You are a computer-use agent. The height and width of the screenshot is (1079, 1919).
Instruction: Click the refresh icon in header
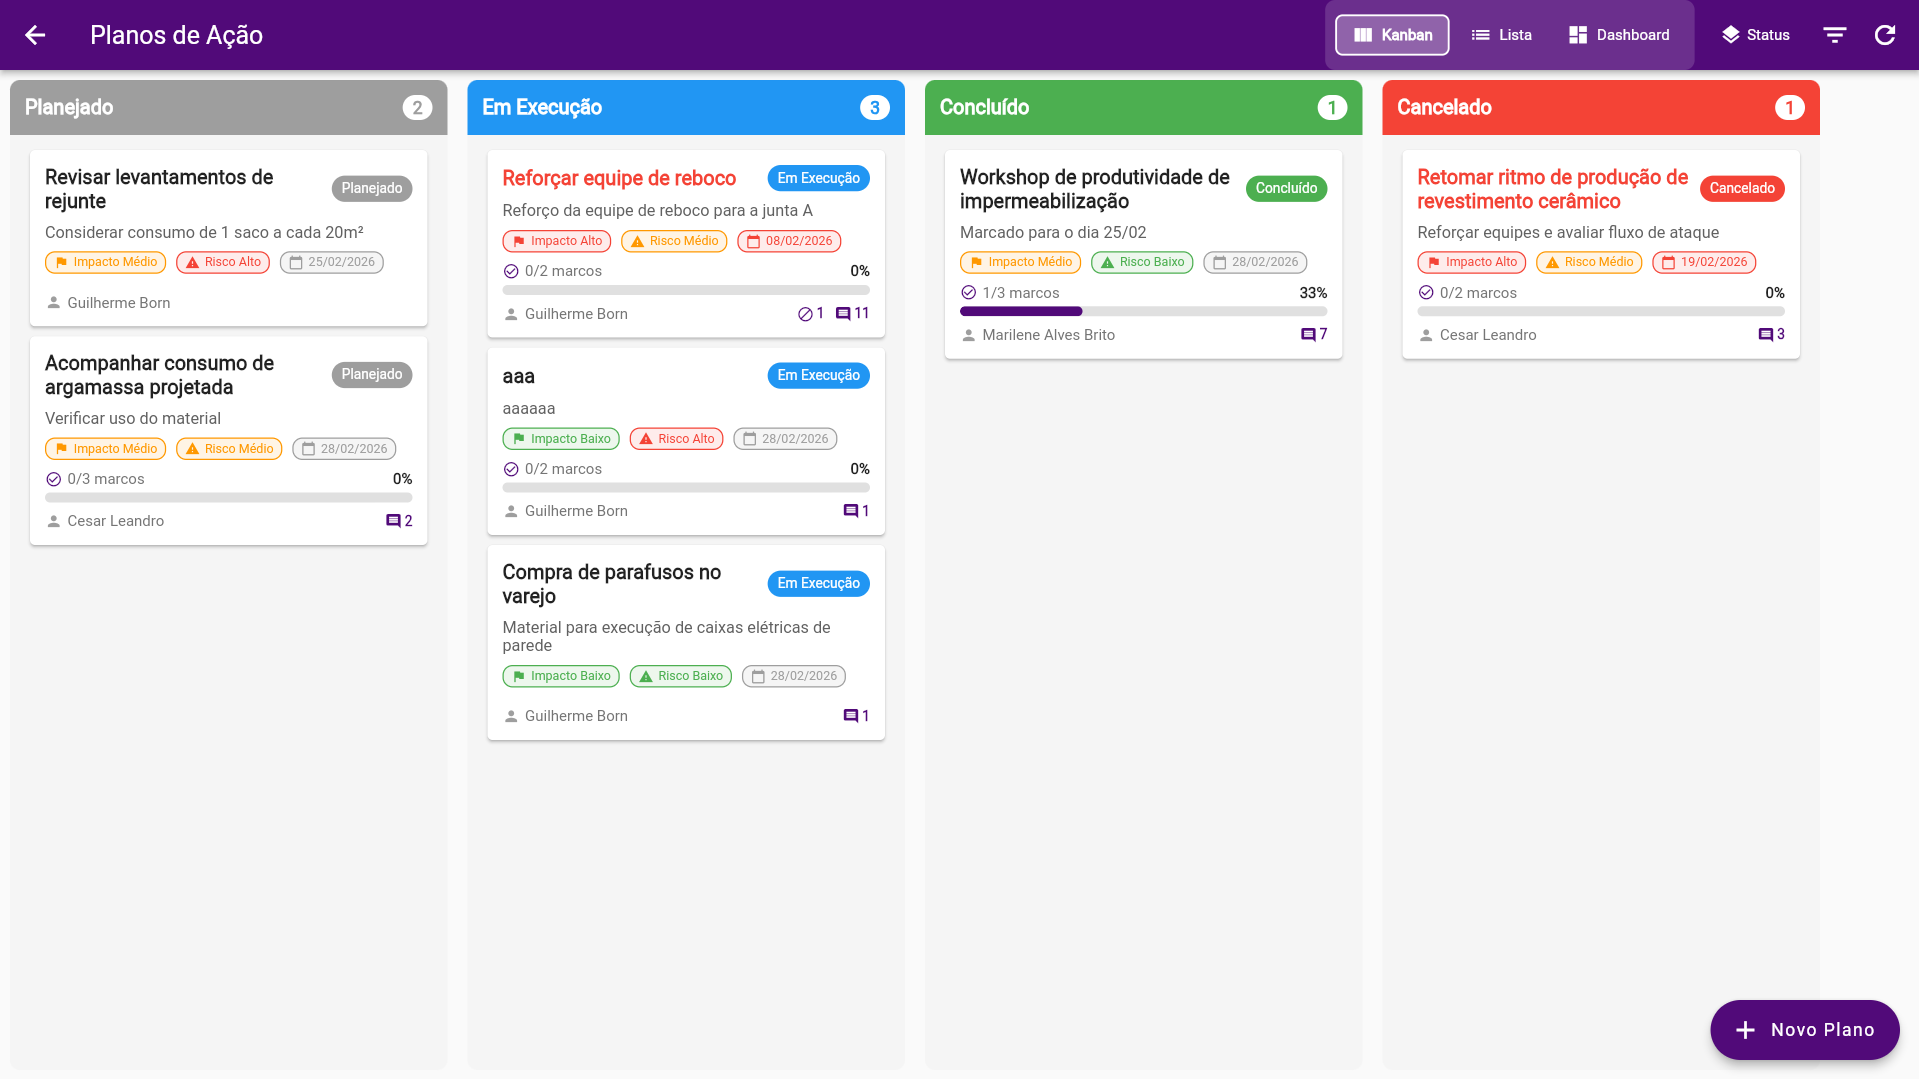[1884, 35]
